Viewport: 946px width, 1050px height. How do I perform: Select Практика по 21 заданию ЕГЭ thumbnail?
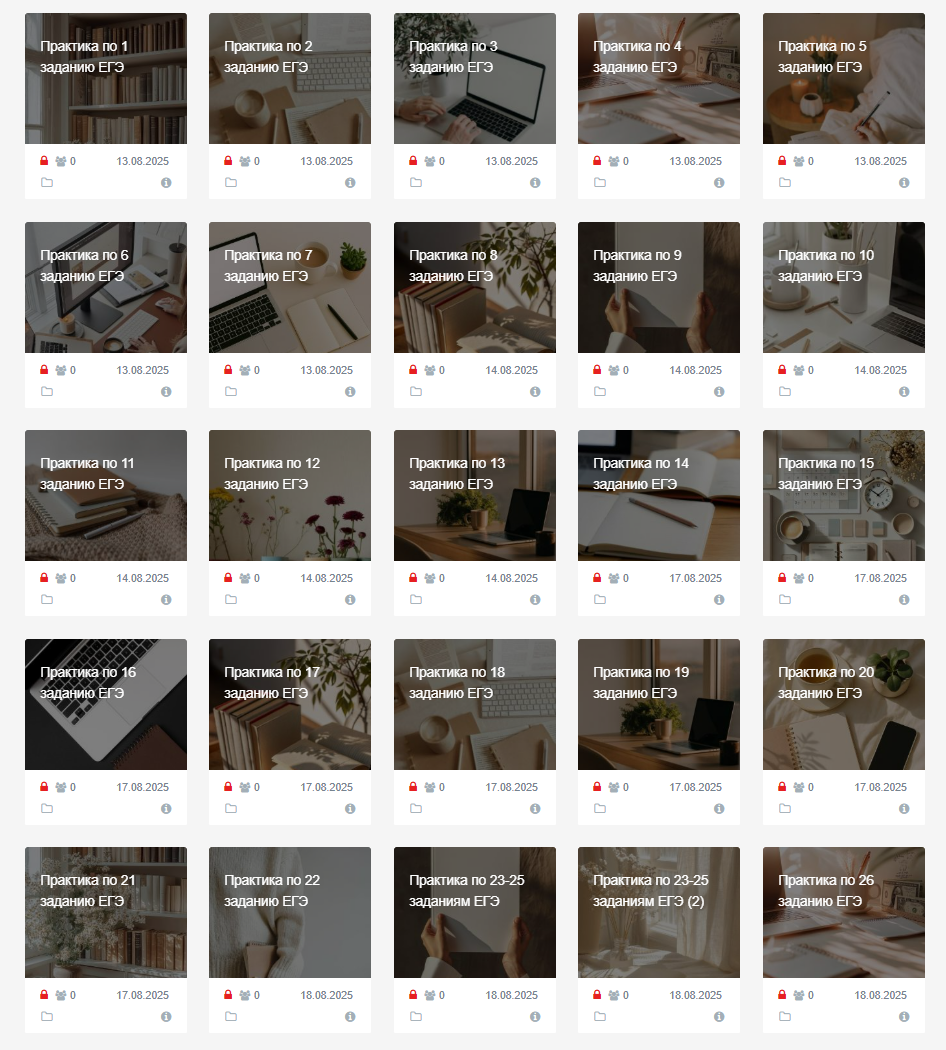click(x=106, y=912)
